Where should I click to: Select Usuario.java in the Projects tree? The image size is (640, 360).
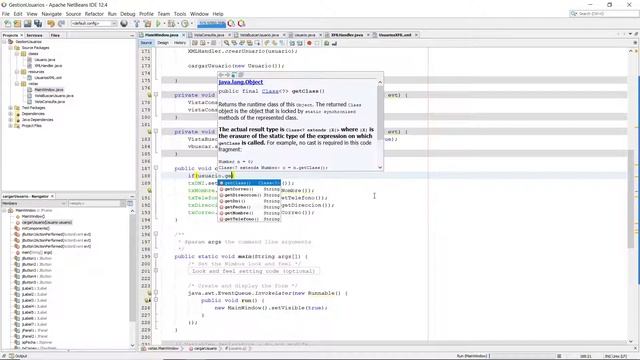[x=44, y=60]
